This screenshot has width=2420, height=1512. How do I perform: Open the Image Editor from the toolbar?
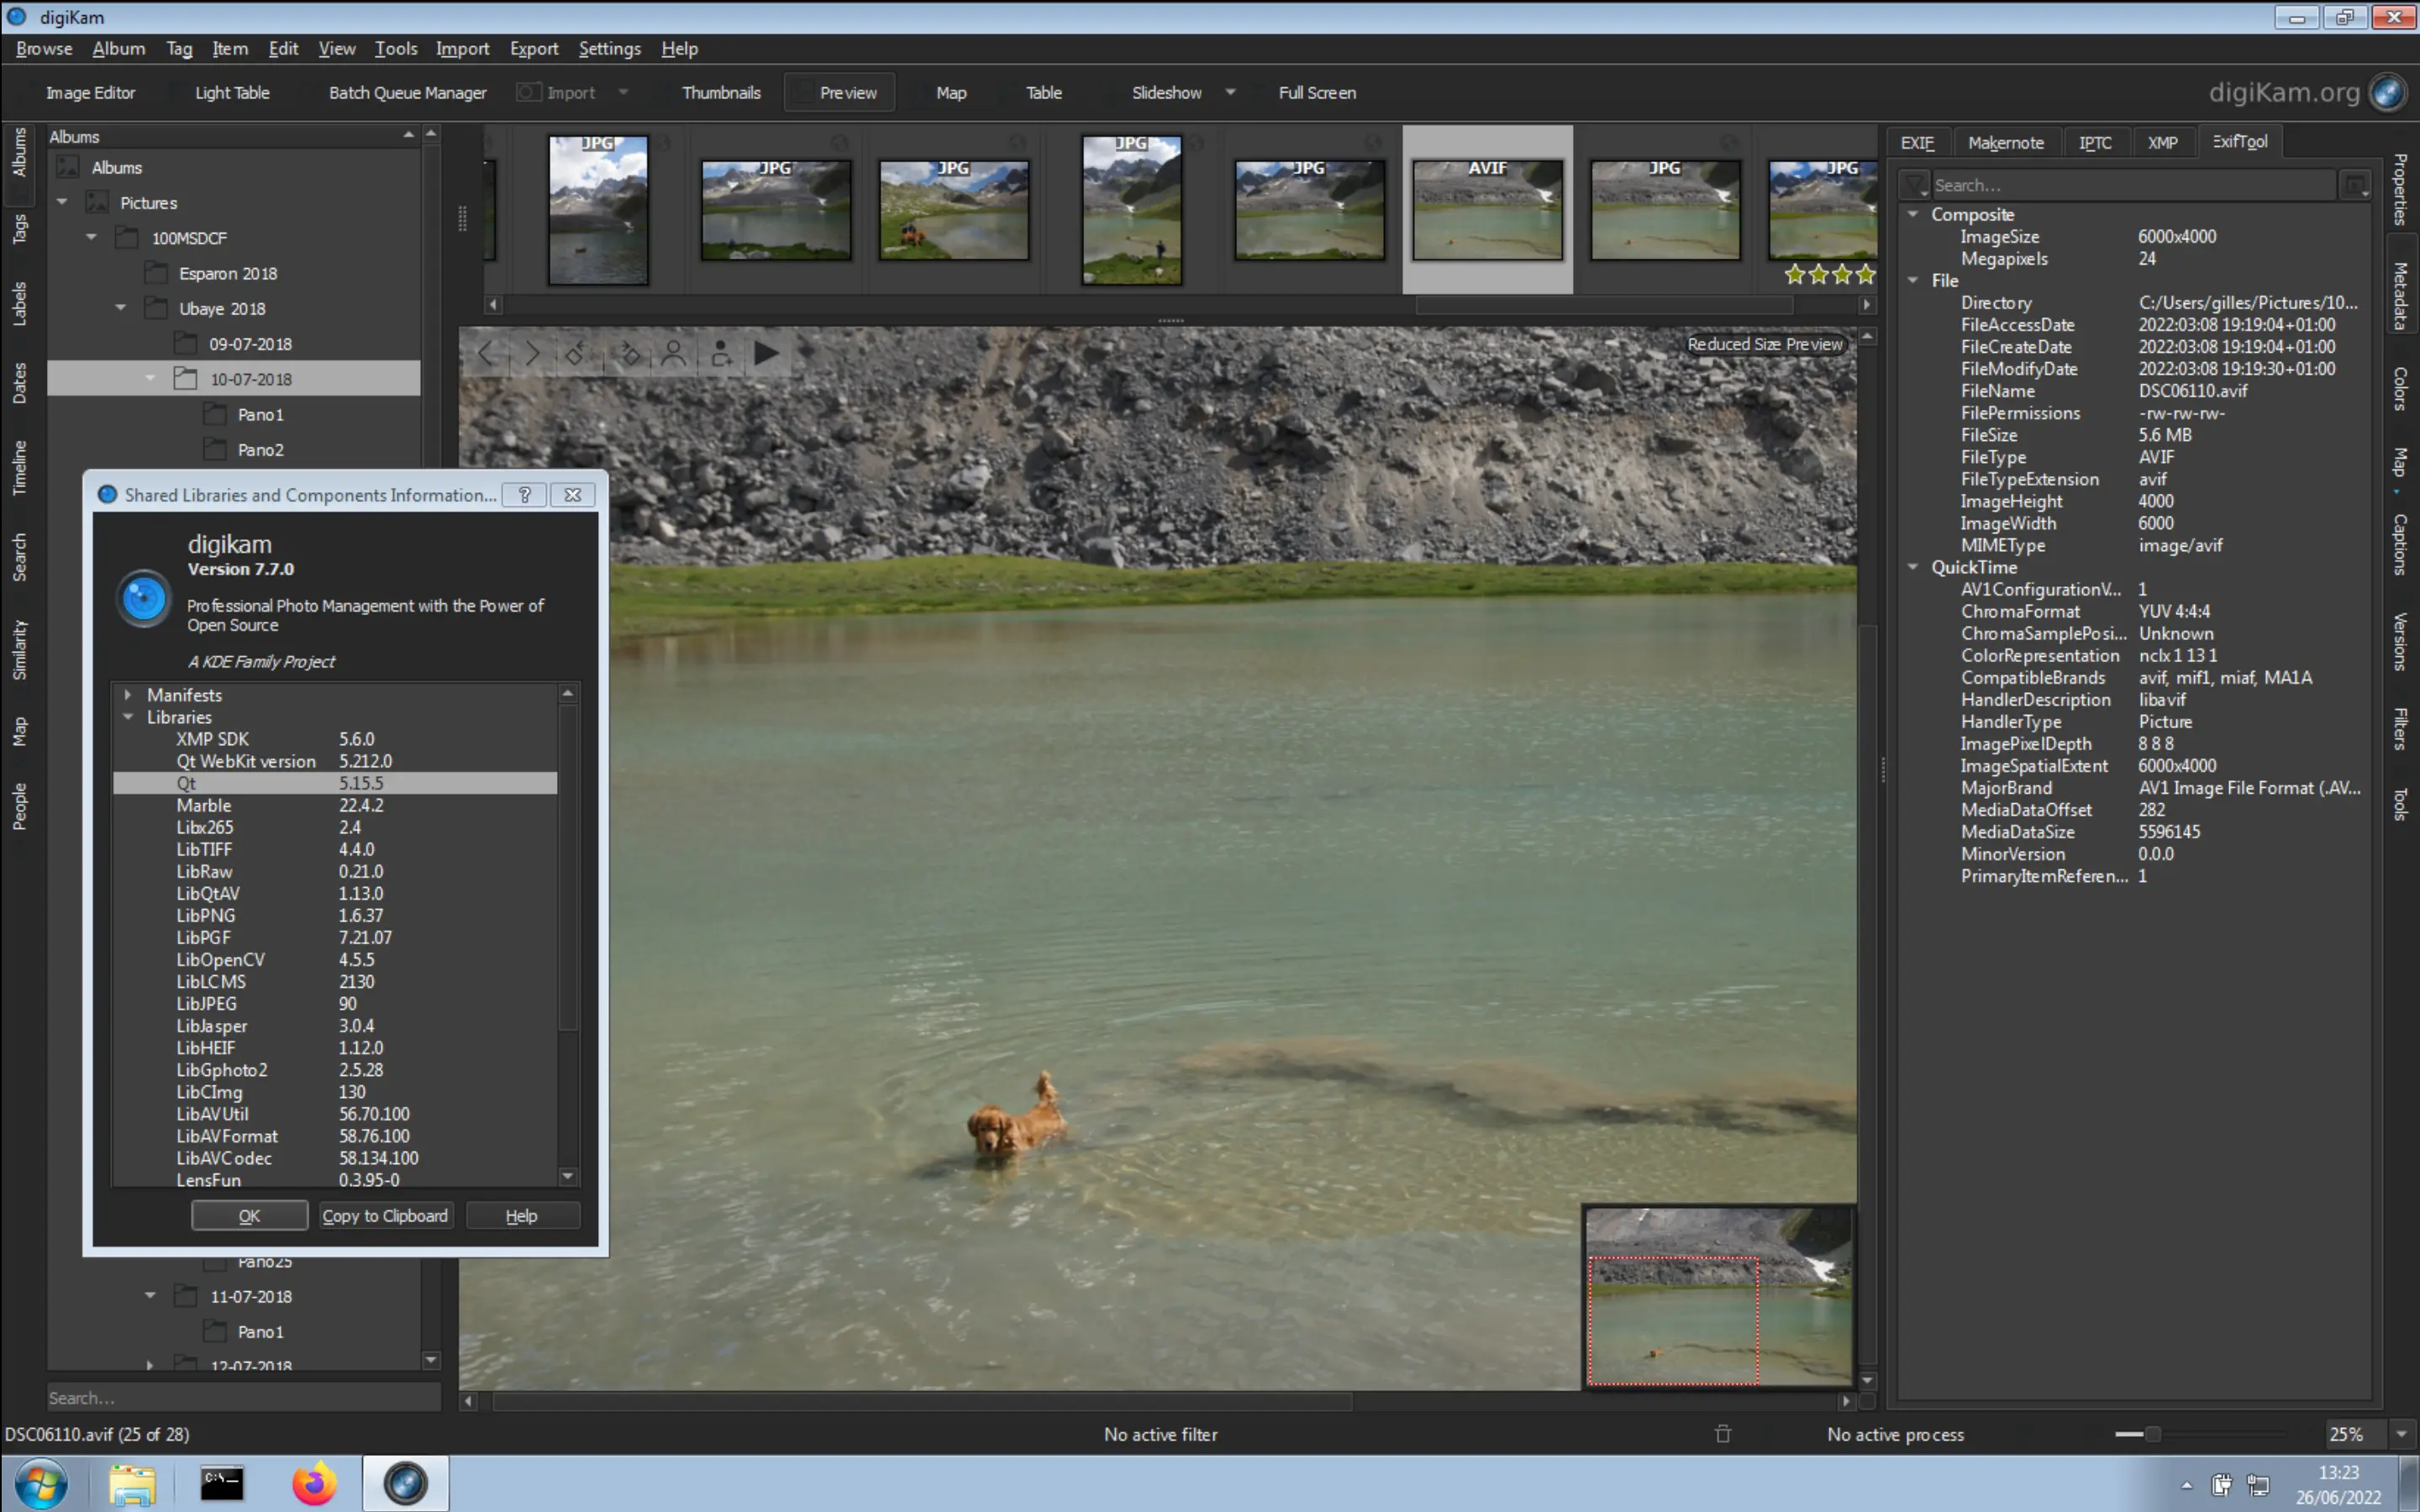89,92
